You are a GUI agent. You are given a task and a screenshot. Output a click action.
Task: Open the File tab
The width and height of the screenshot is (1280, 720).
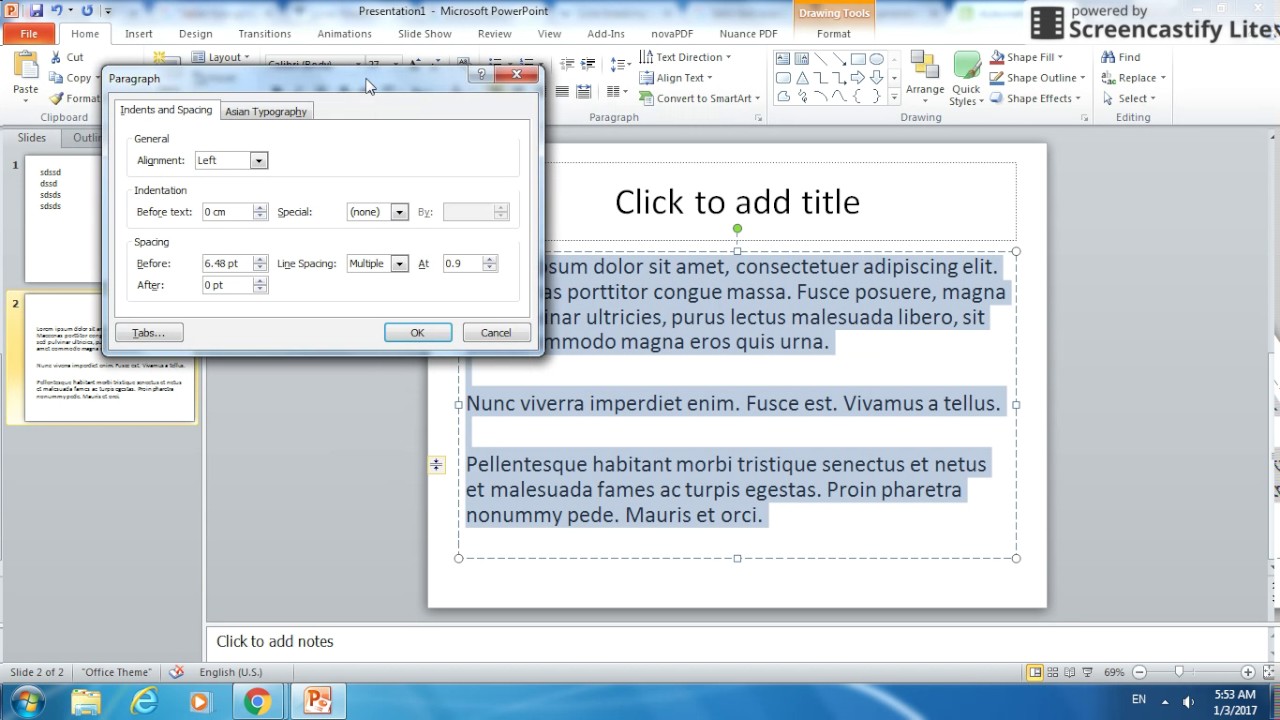(29, 34)
